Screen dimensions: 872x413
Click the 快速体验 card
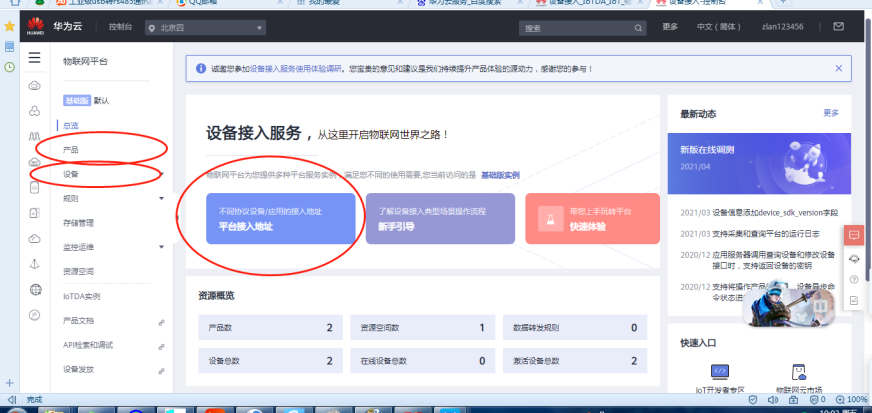pos(591,219)
